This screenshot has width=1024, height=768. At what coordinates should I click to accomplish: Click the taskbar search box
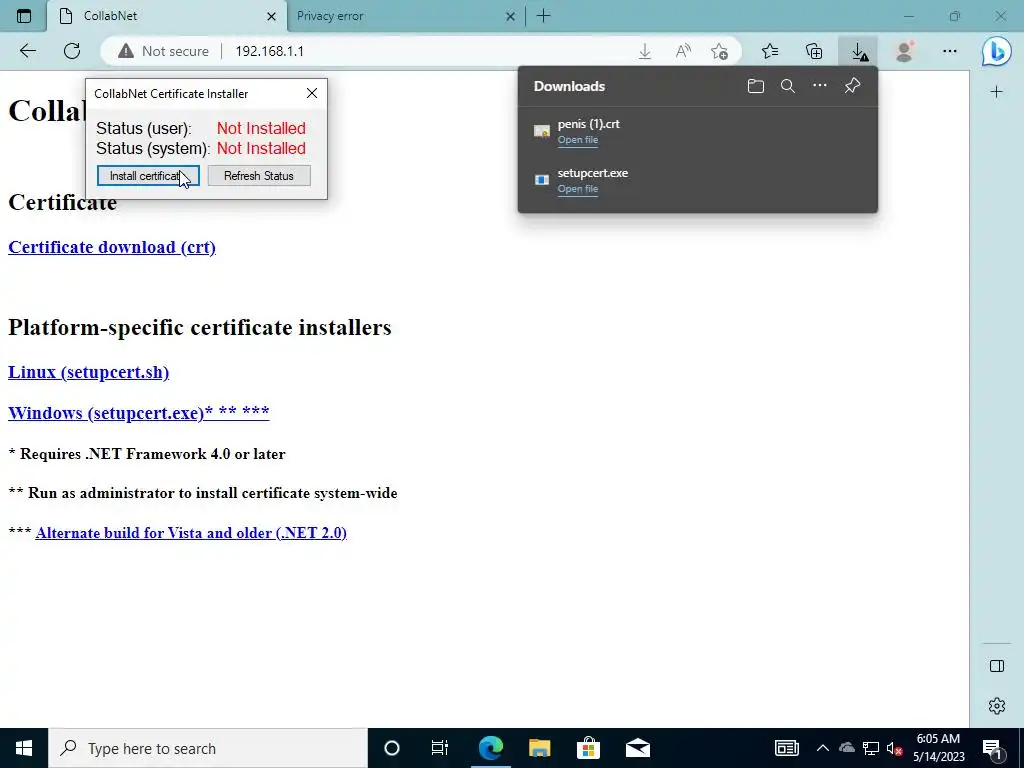208,748
